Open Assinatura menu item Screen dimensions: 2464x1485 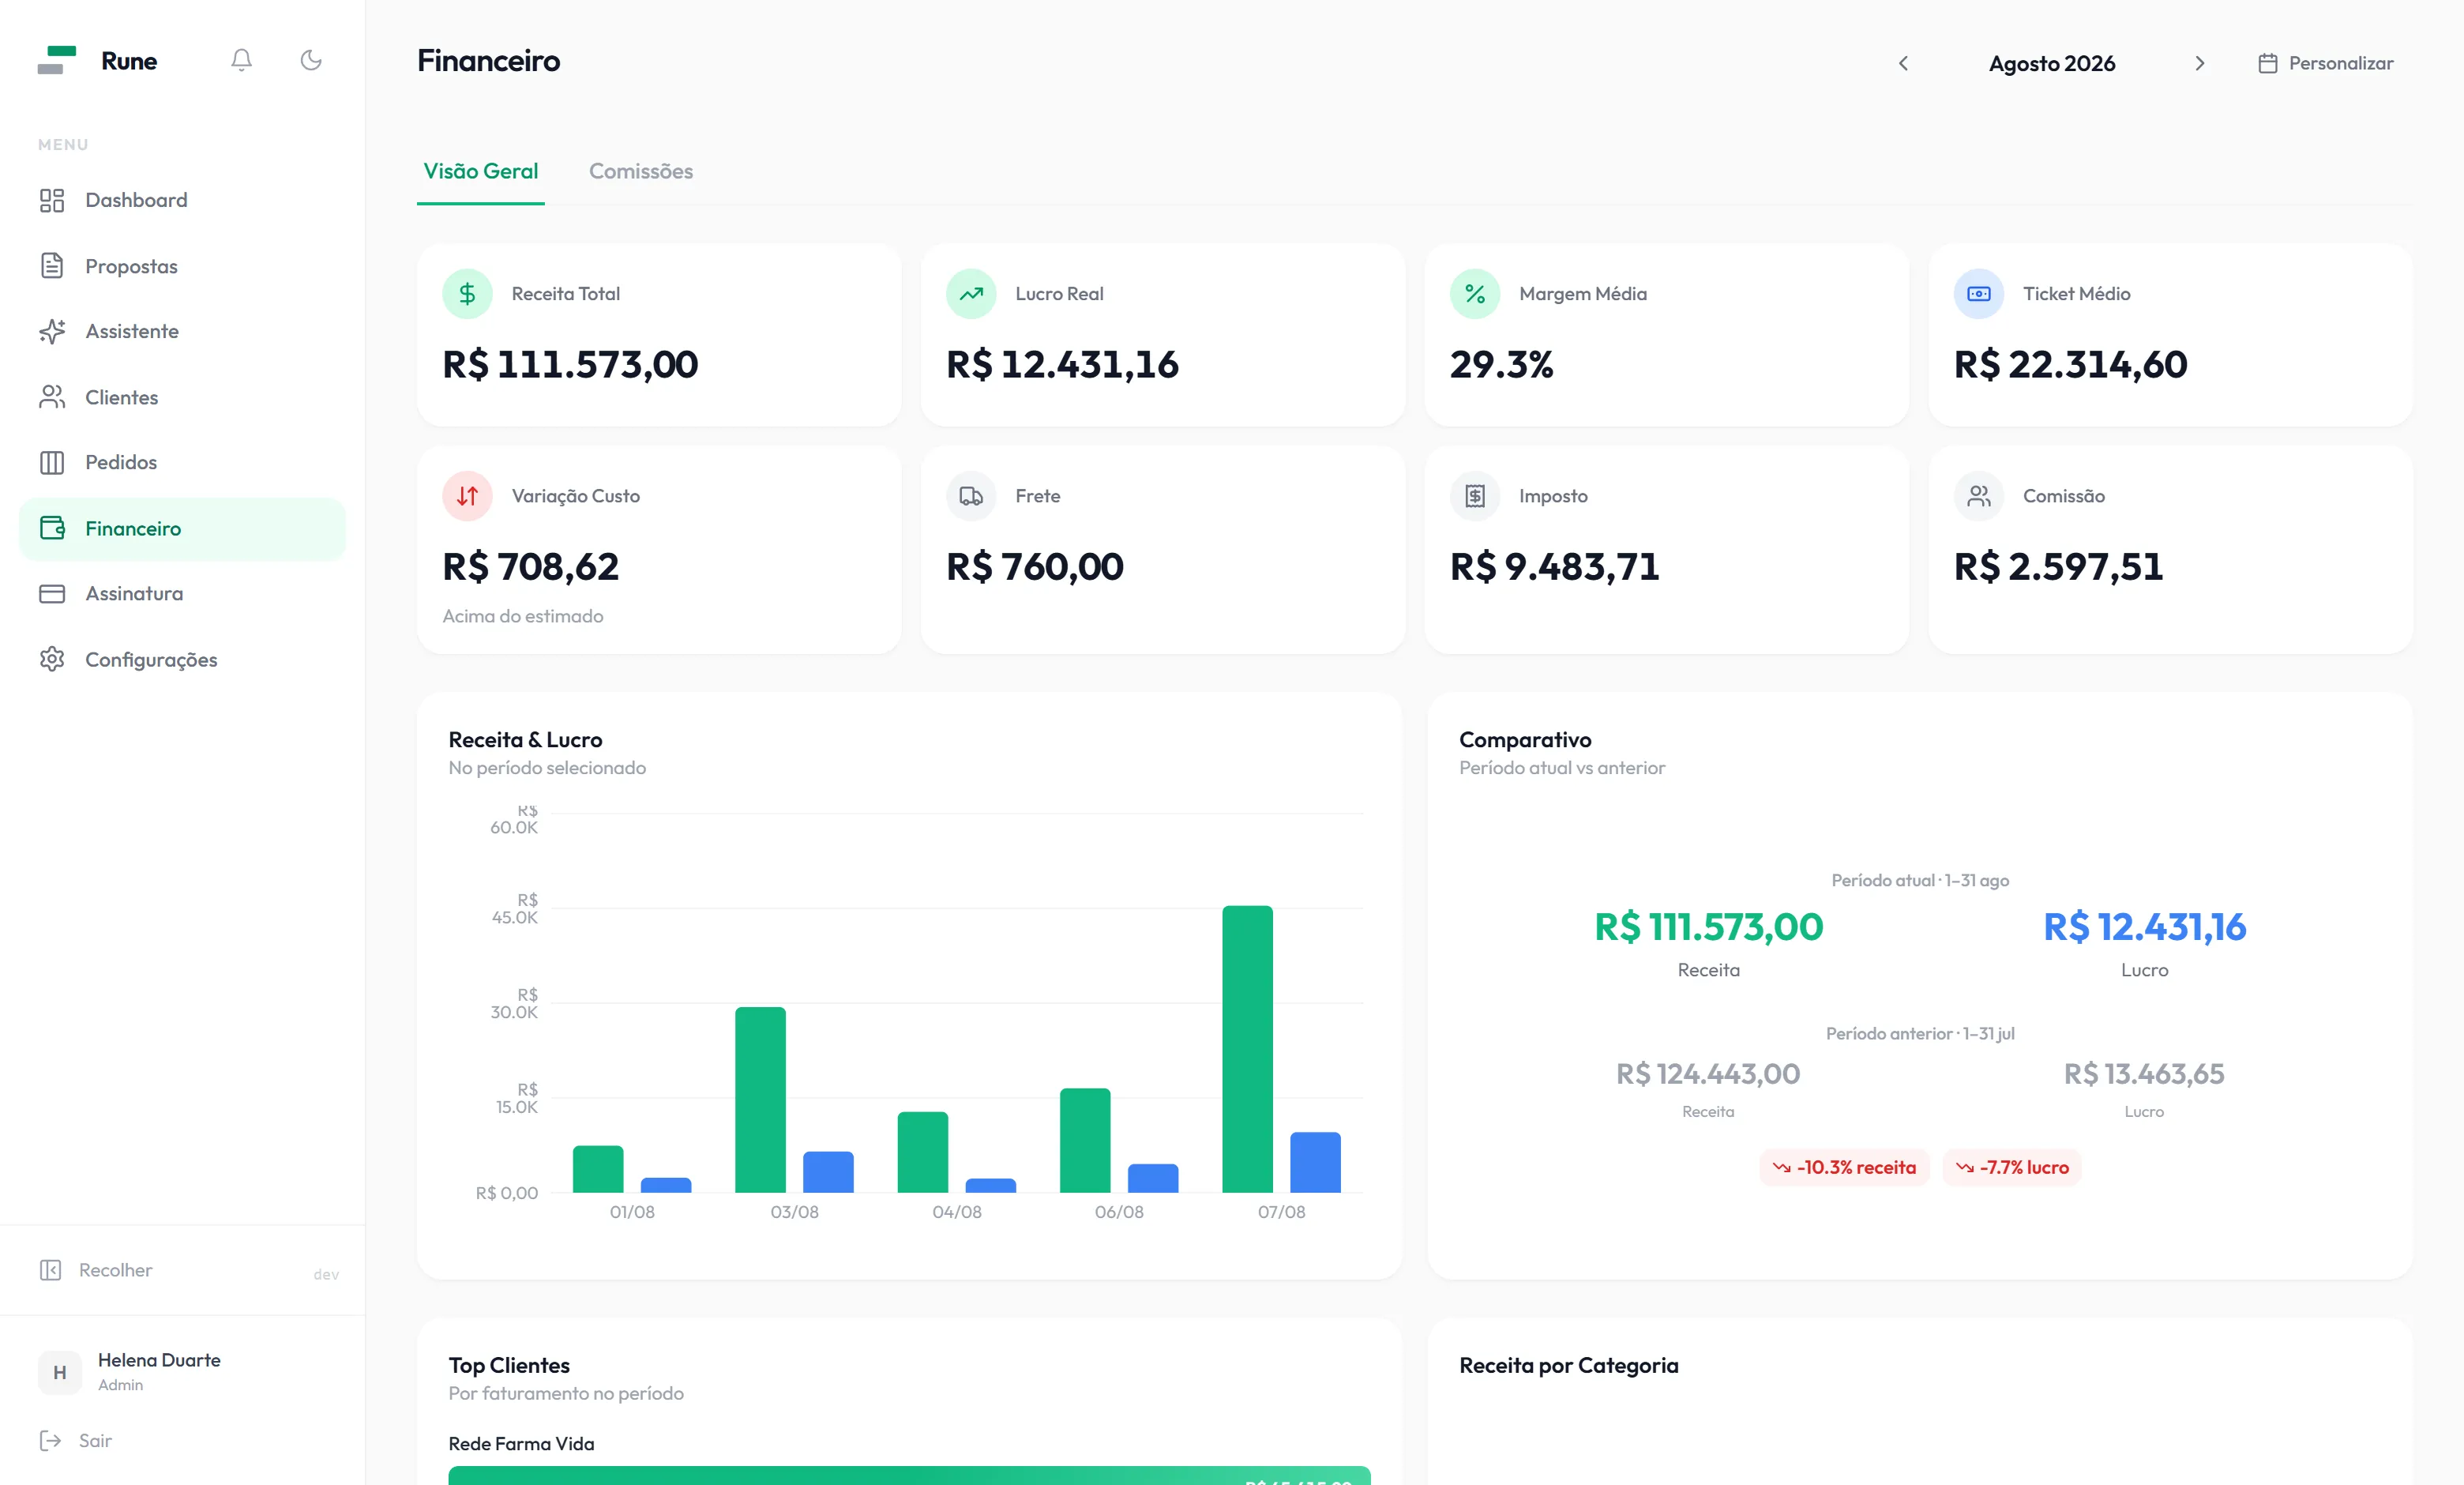pyautogui.click(x=182, y=593)
